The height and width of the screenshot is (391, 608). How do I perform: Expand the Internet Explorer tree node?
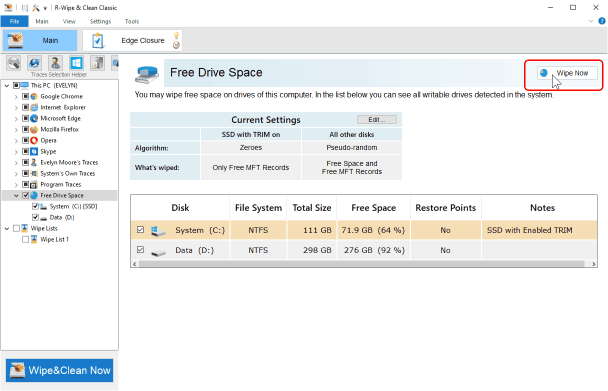coord(16,107)
